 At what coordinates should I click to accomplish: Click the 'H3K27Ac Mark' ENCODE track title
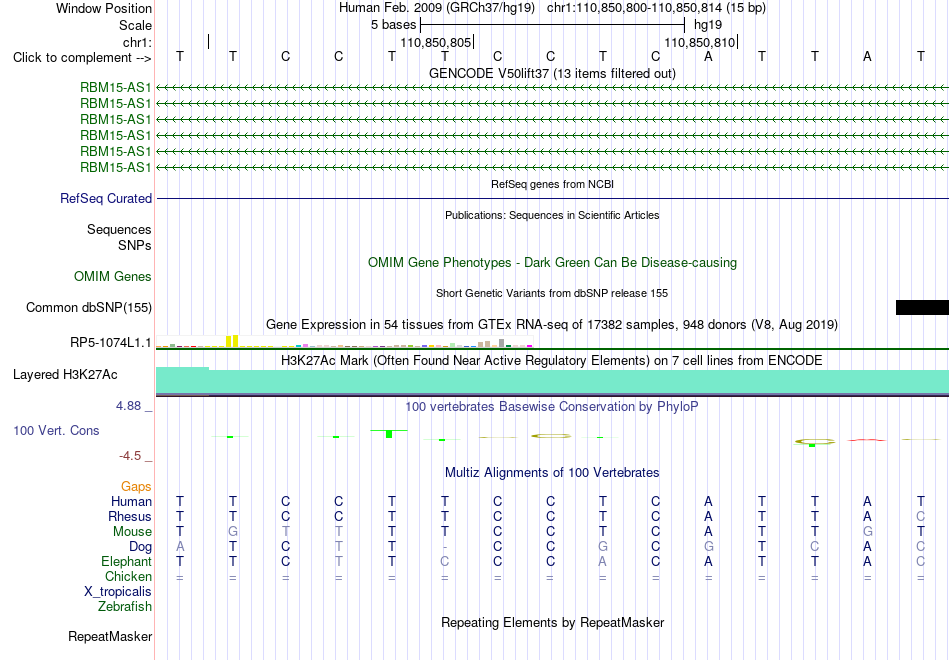click(x=552, y=361)
